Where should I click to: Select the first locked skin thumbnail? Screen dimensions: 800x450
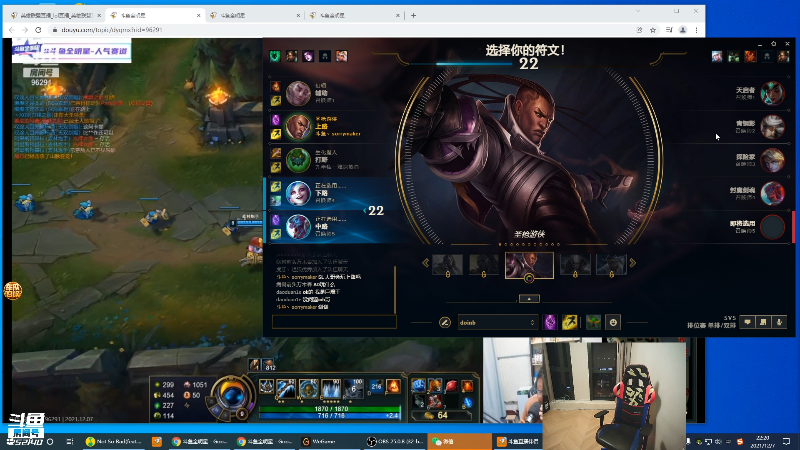point(447,265)
